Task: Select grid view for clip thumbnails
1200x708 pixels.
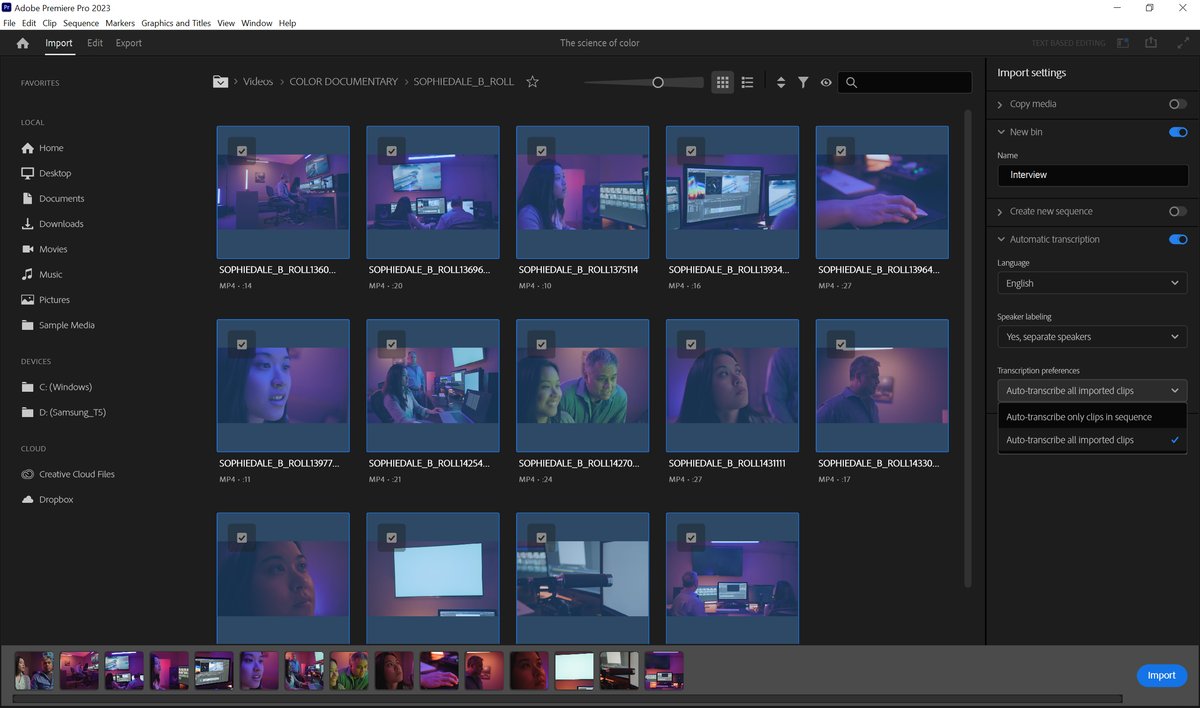Action: (722, 82)
